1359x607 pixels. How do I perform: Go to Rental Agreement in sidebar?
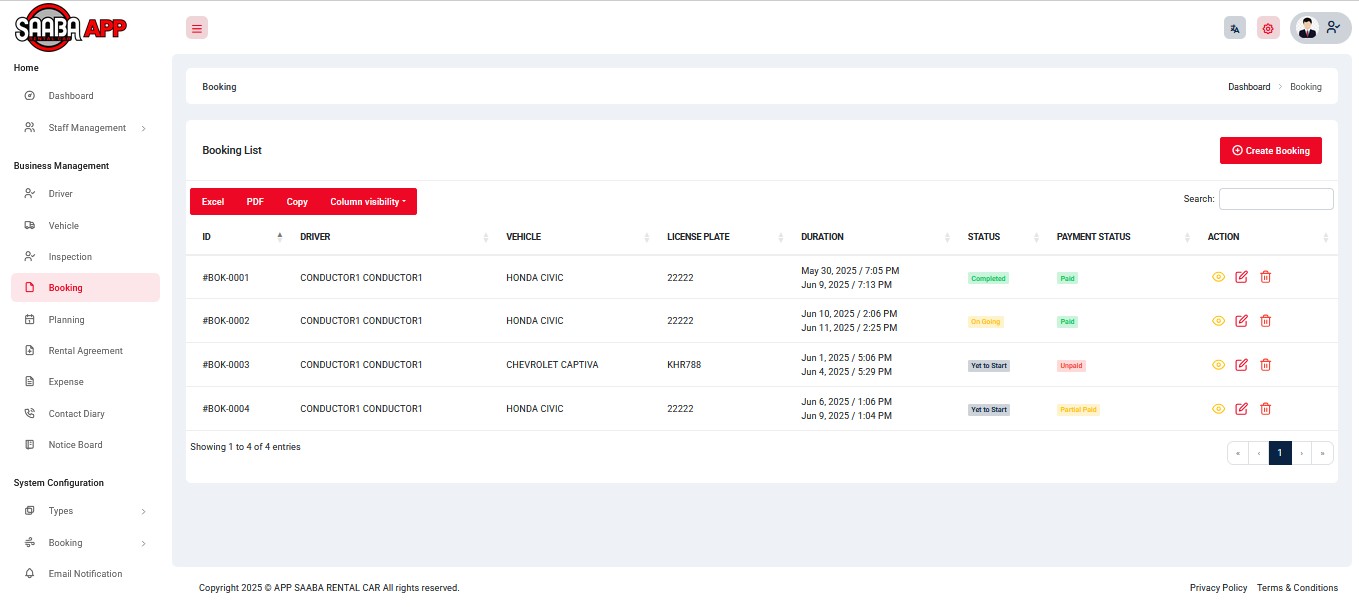point(85,351)
